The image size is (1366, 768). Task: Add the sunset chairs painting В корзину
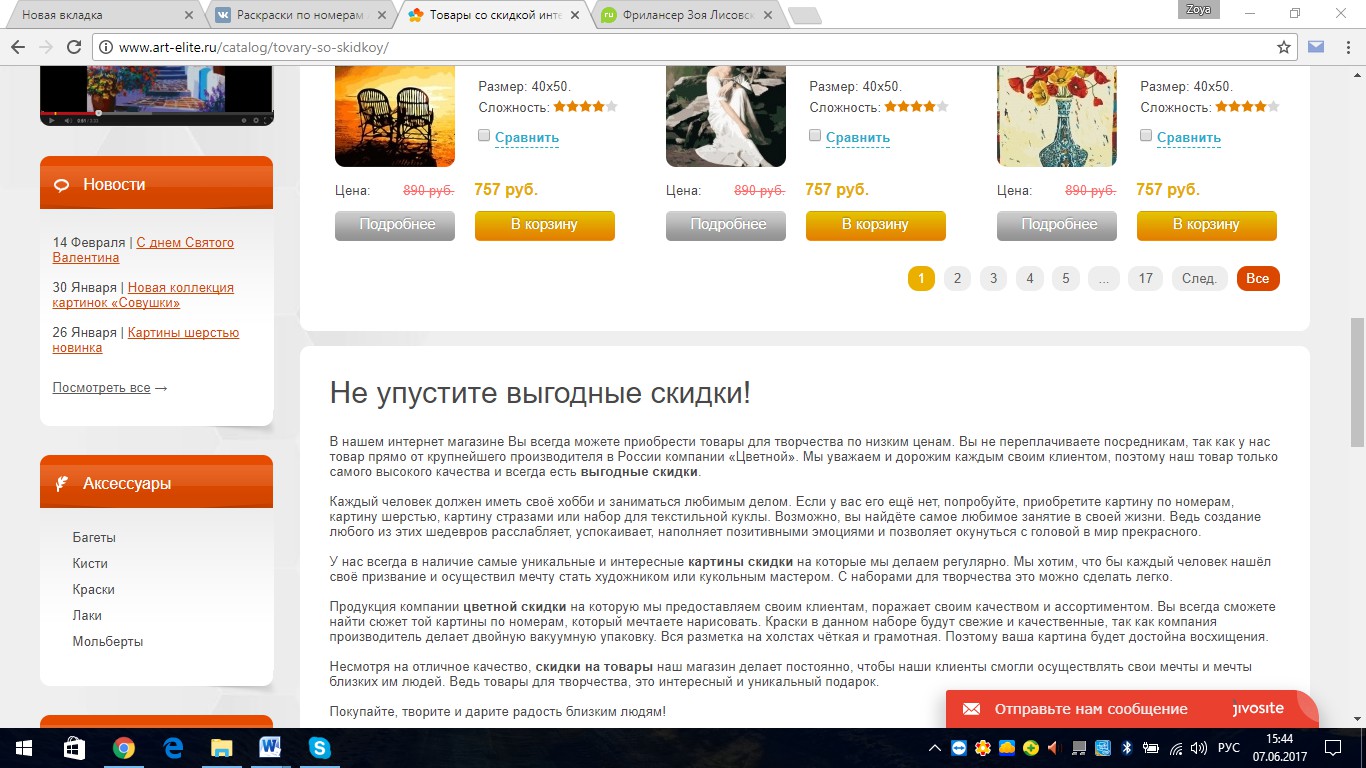544,225
